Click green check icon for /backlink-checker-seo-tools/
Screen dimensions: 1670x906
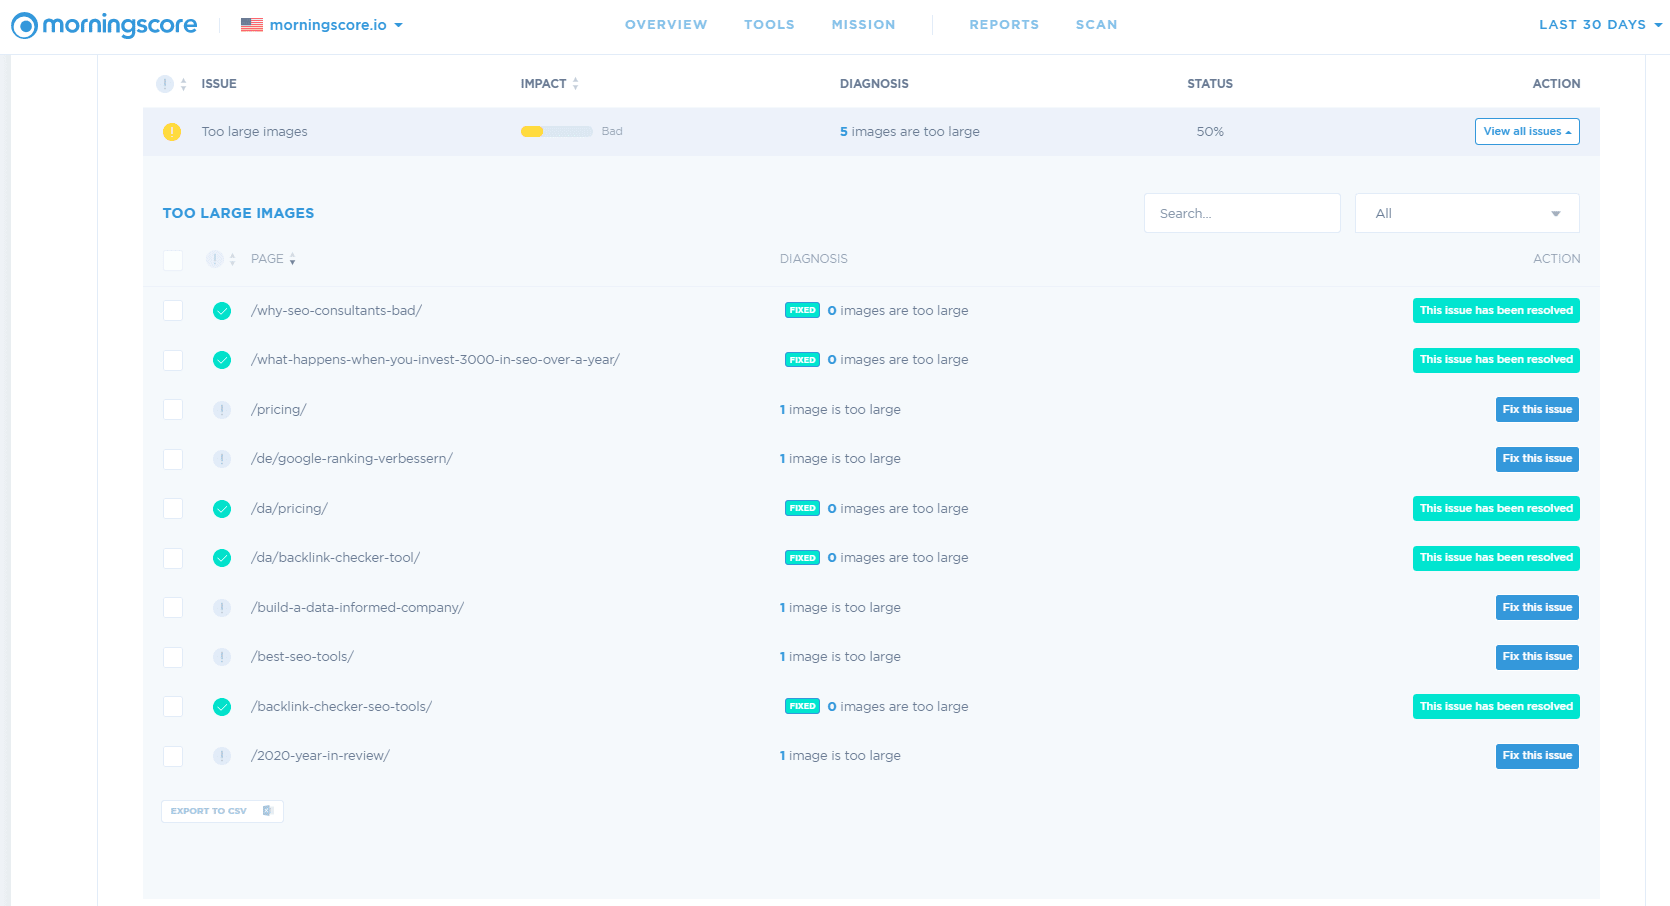coord(222,707)
